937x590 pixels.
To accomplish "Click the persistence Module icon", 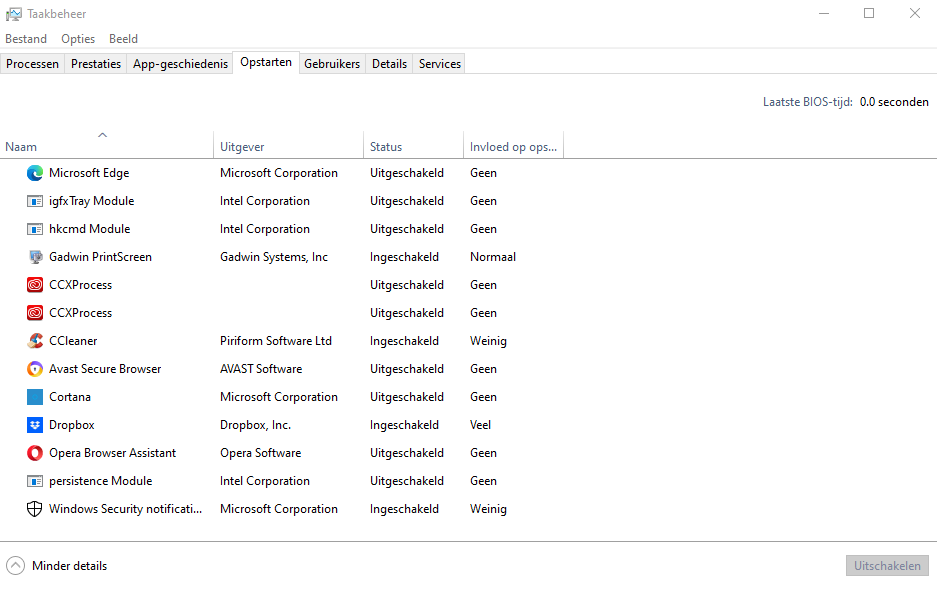I will point(35,481).
